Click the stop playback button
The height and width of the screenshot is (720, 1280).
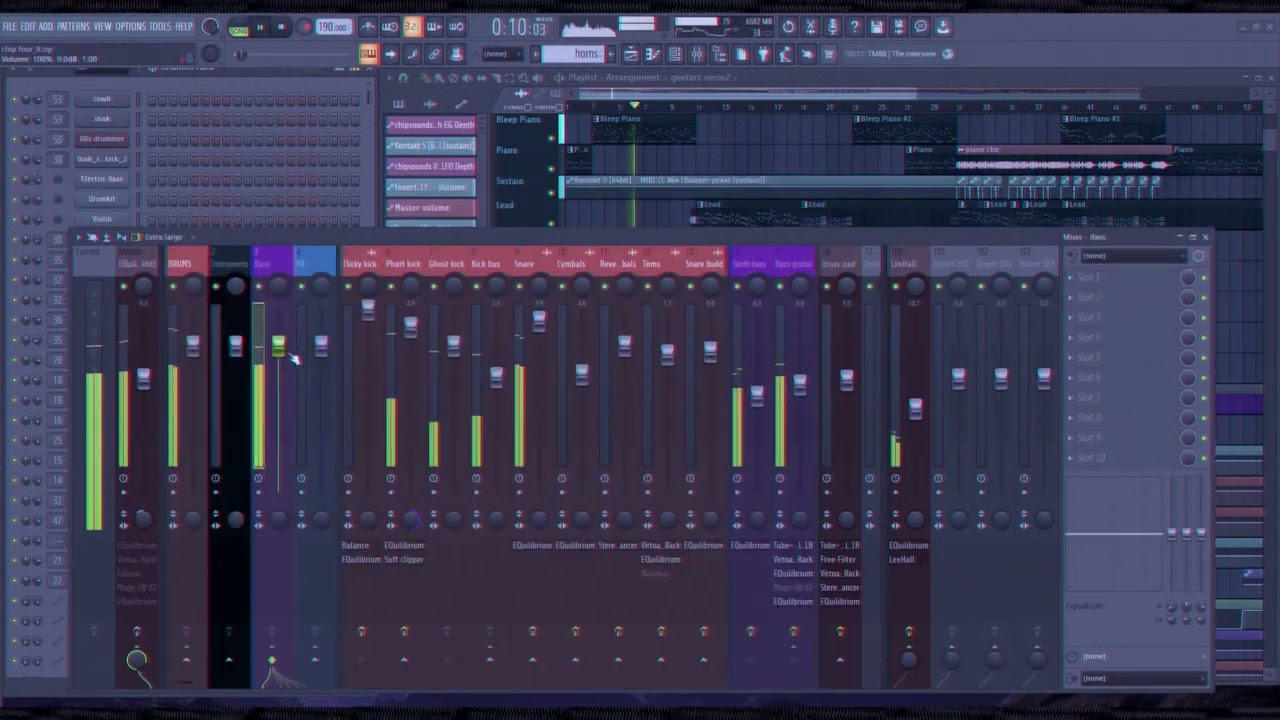pyautogui.click(x=281, y=28)
